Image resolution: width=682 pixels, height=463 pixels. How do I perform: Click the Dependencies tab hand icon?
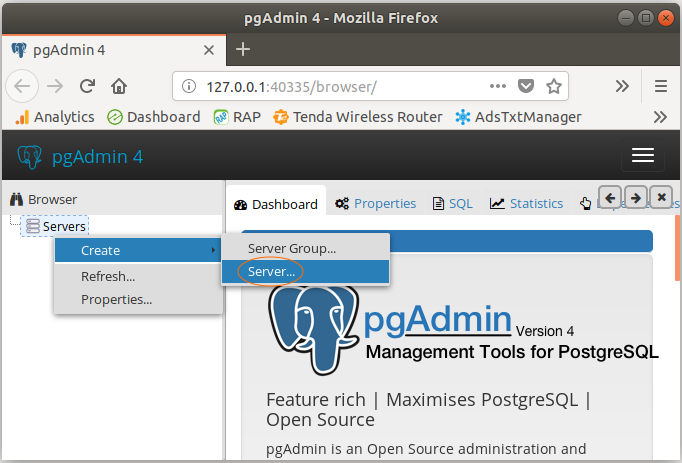tap(586, 203)
